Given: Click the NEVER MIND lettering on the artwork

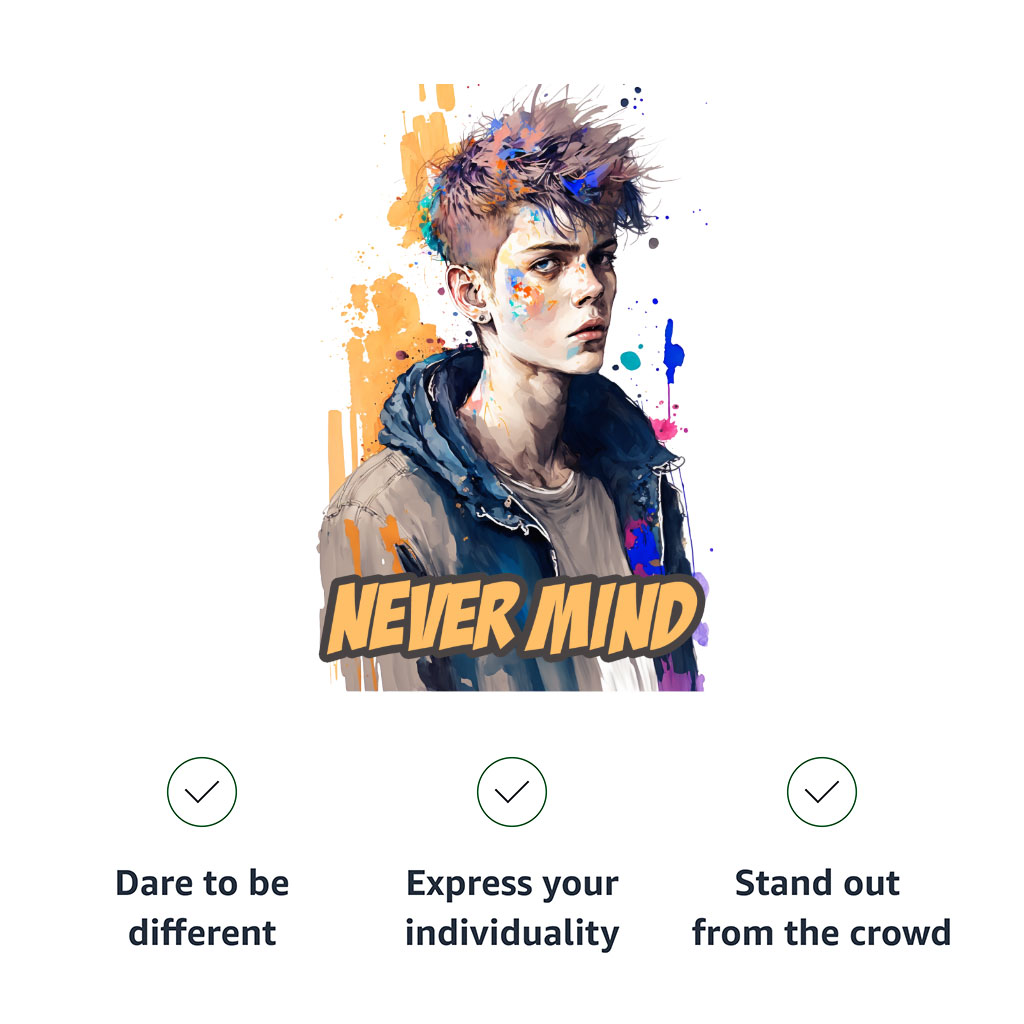Looking at the screenshot, I should tap(511, 617).
